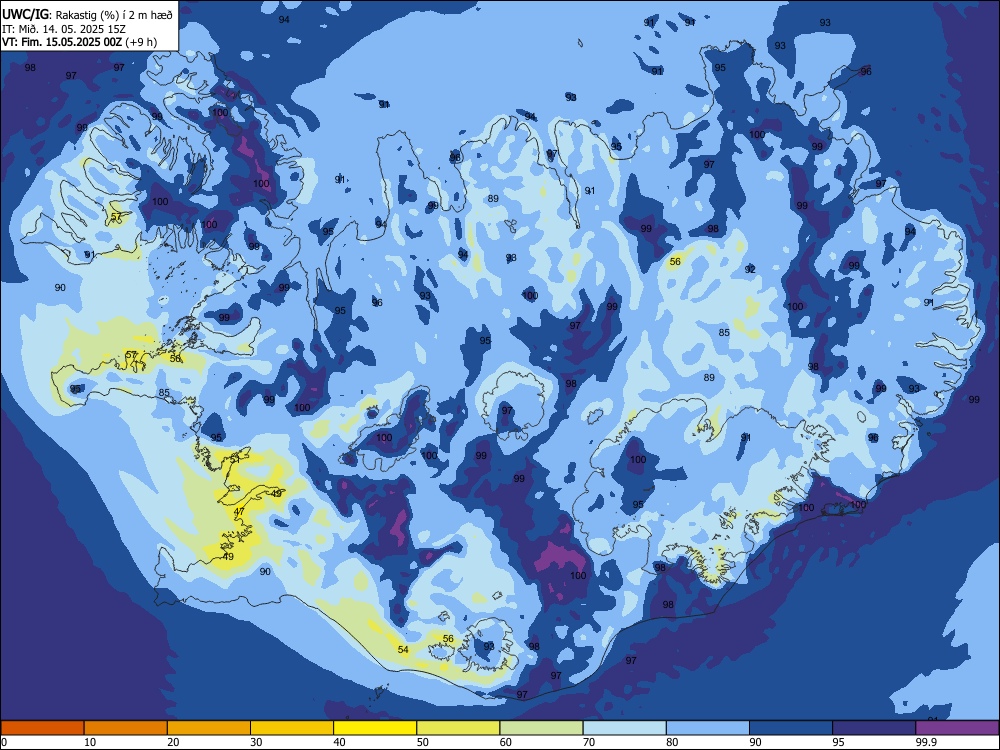The width and height of the screenshot is (1000, 750).
Task: Click the legend scale label '80'
Action: click(672, 742)
